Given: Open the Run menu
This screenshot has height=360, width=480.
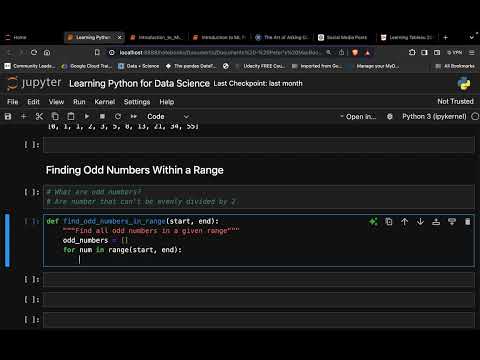Looking at the screenshot, I should pos(79,102).
